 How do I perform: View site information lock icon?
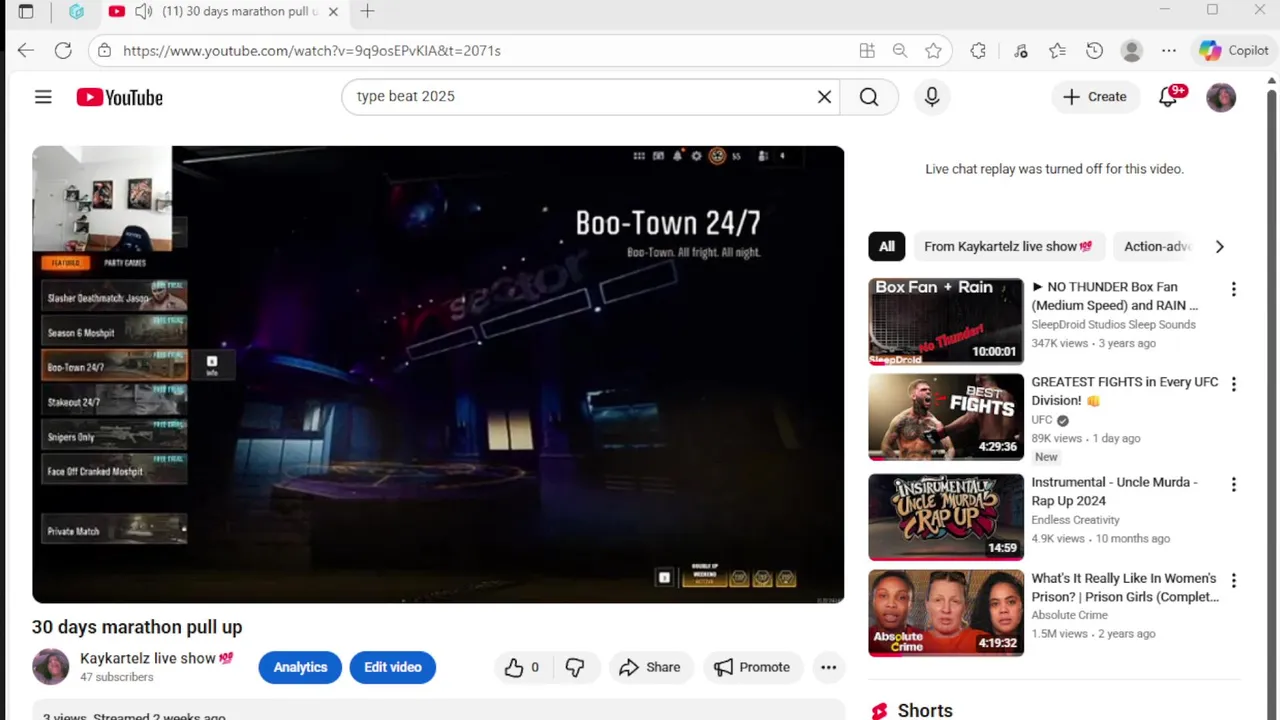pos(104,50)
